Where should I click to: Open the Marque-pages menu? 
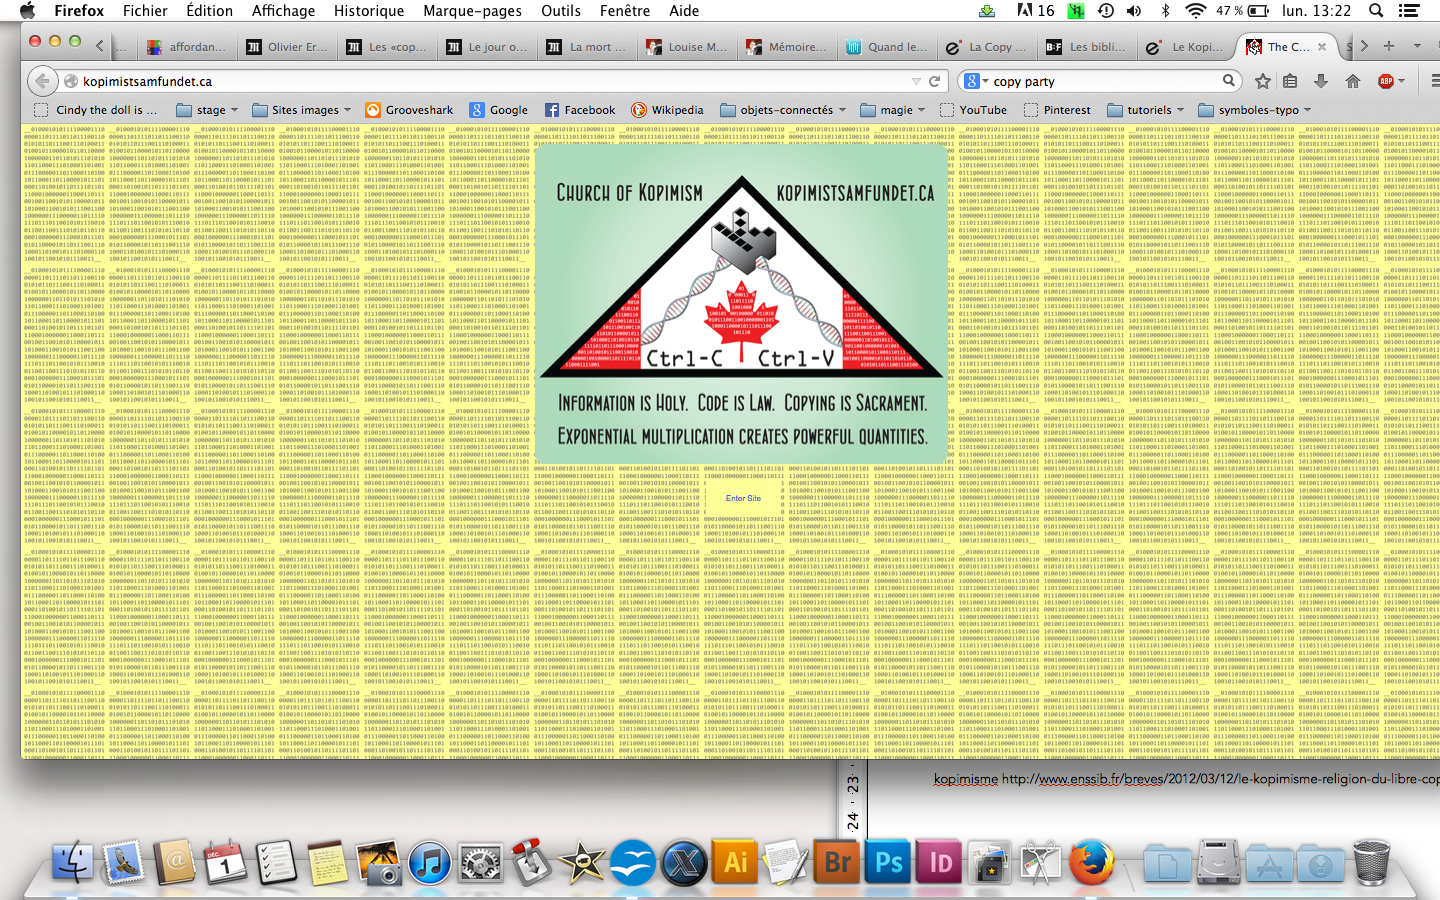pyautogui.click(x=472, y=11)
